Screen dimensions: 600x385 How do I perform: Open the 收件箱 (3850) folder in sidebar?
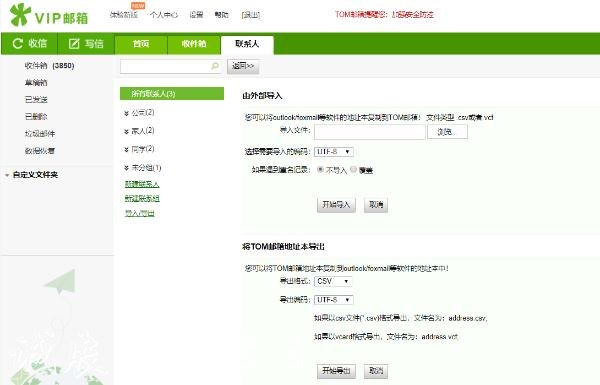49,65
